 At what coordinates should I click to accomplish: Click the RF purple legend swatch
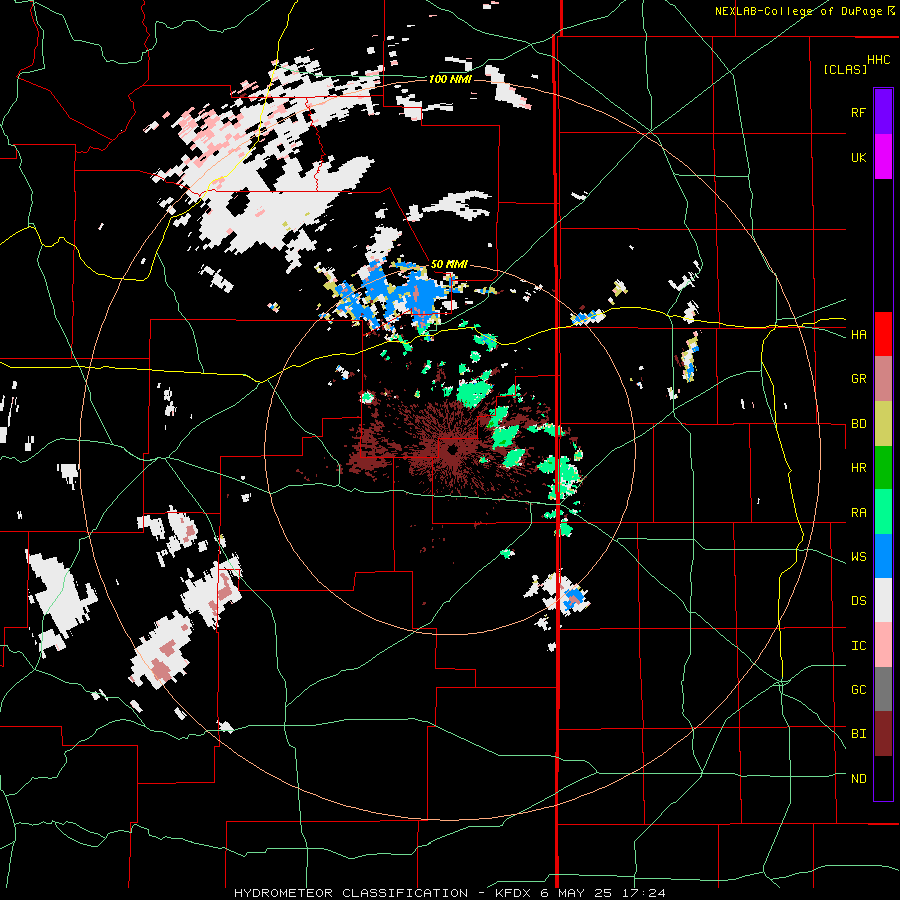click(883, 112)
